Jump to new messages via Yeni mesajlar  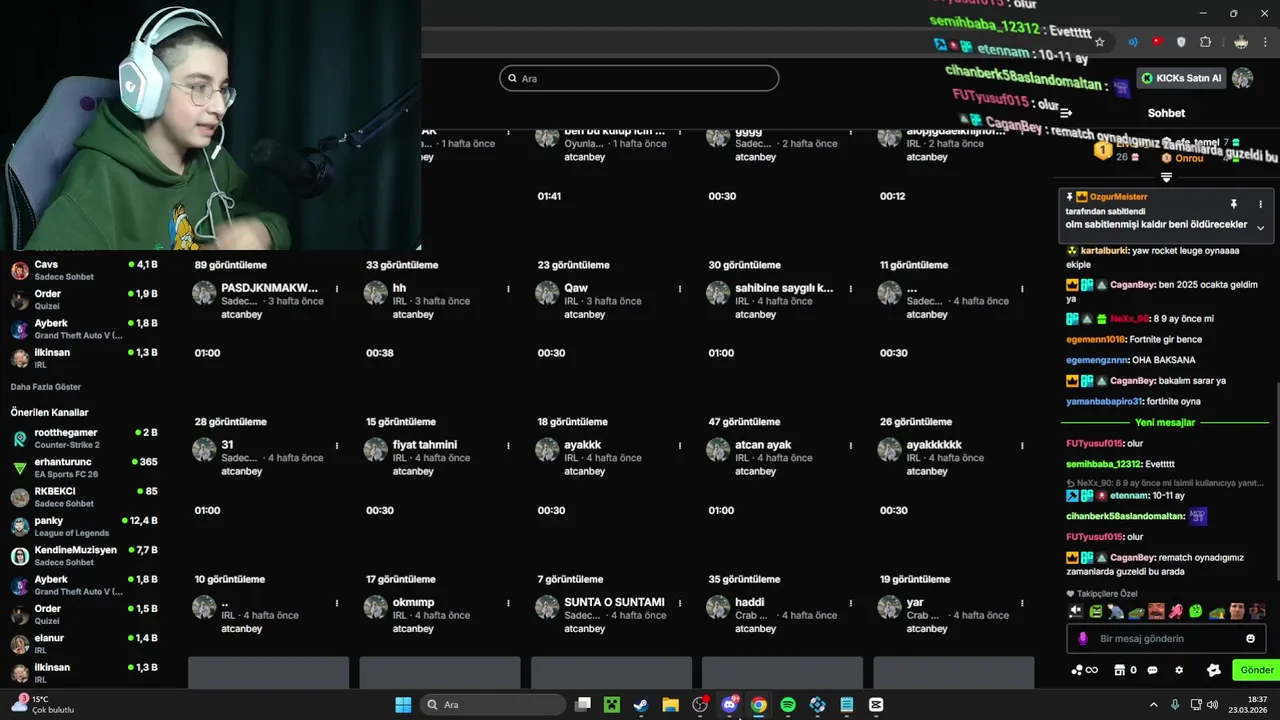tap(1165, 422)
